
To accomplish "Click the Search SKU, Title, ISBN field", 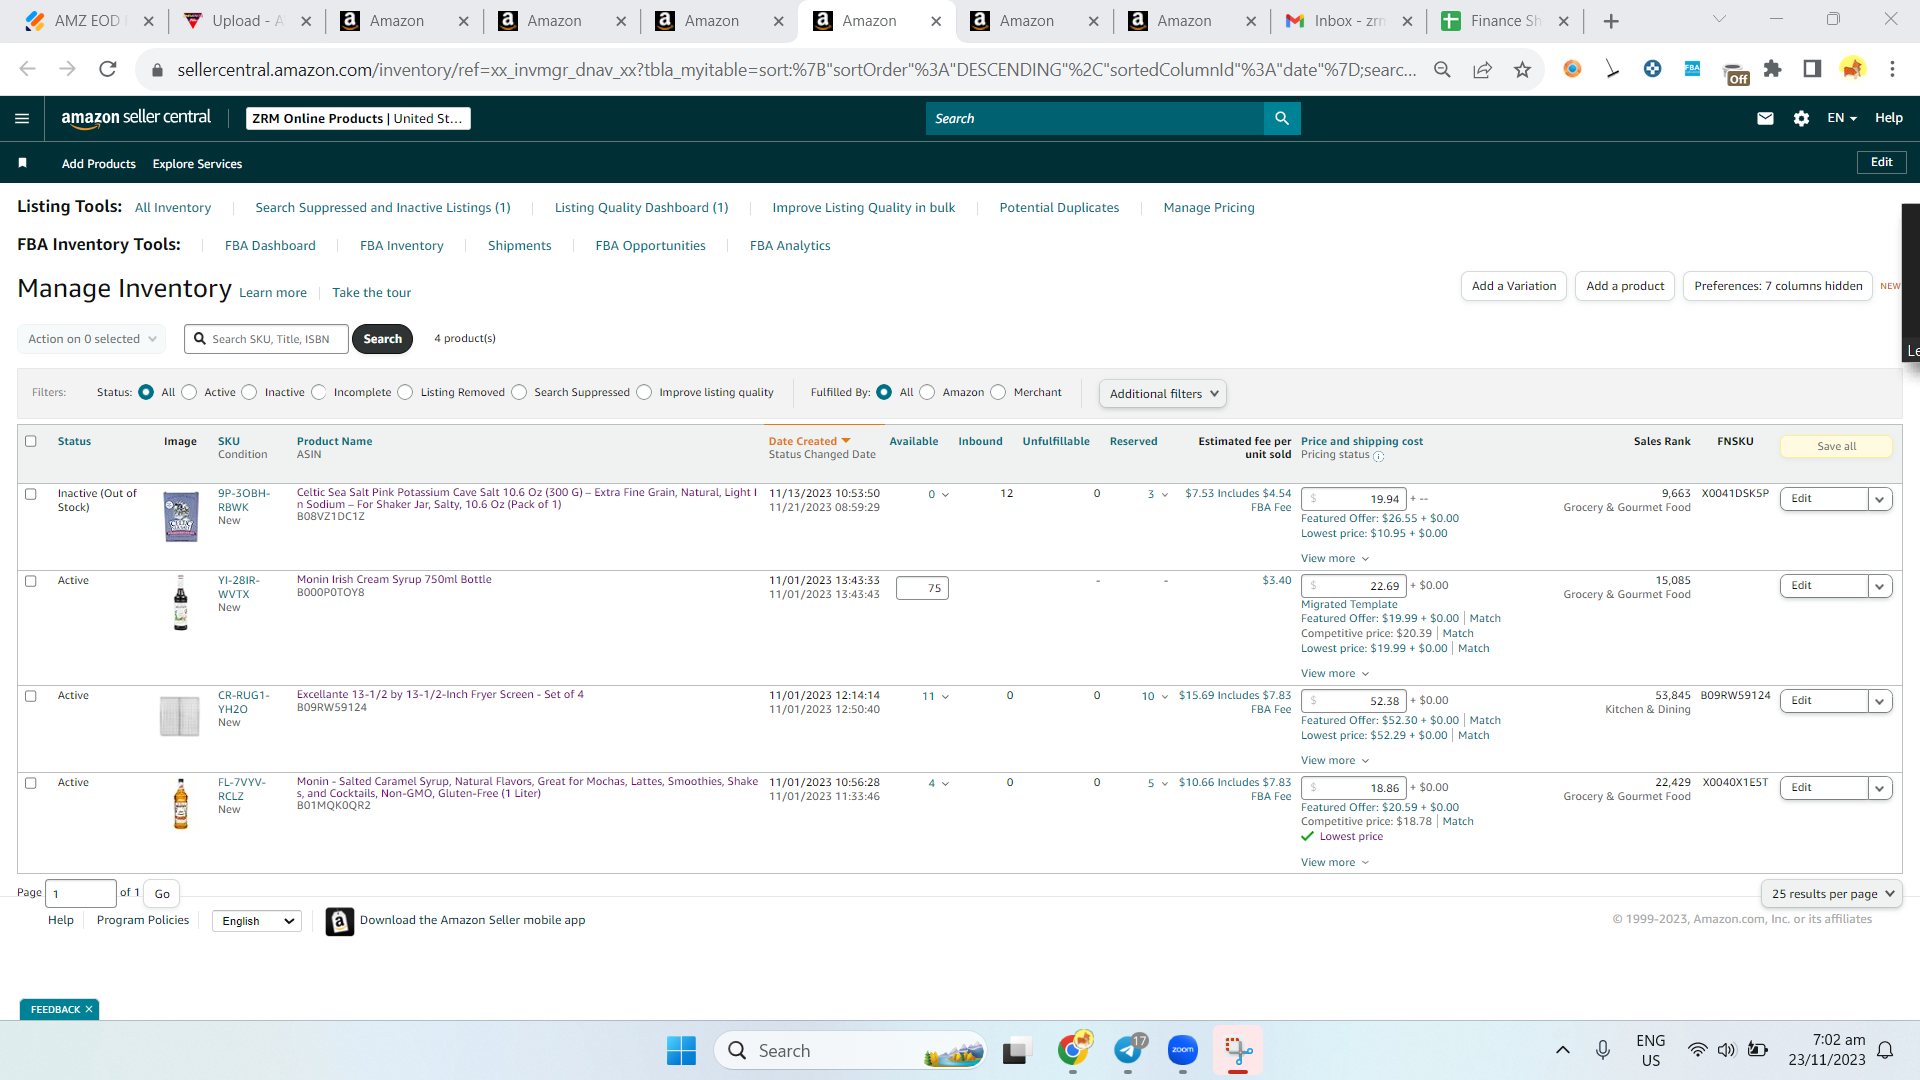I will click(x=267, y=339).
